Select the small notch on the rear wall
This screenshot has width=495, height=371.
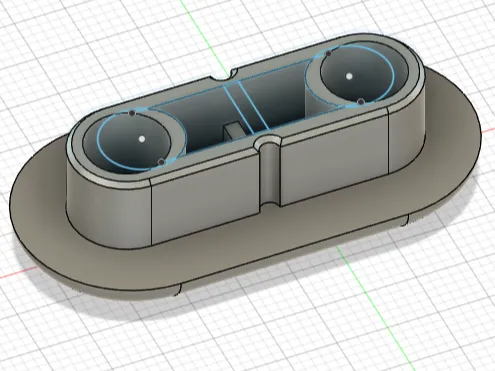[x=224, y=75]
